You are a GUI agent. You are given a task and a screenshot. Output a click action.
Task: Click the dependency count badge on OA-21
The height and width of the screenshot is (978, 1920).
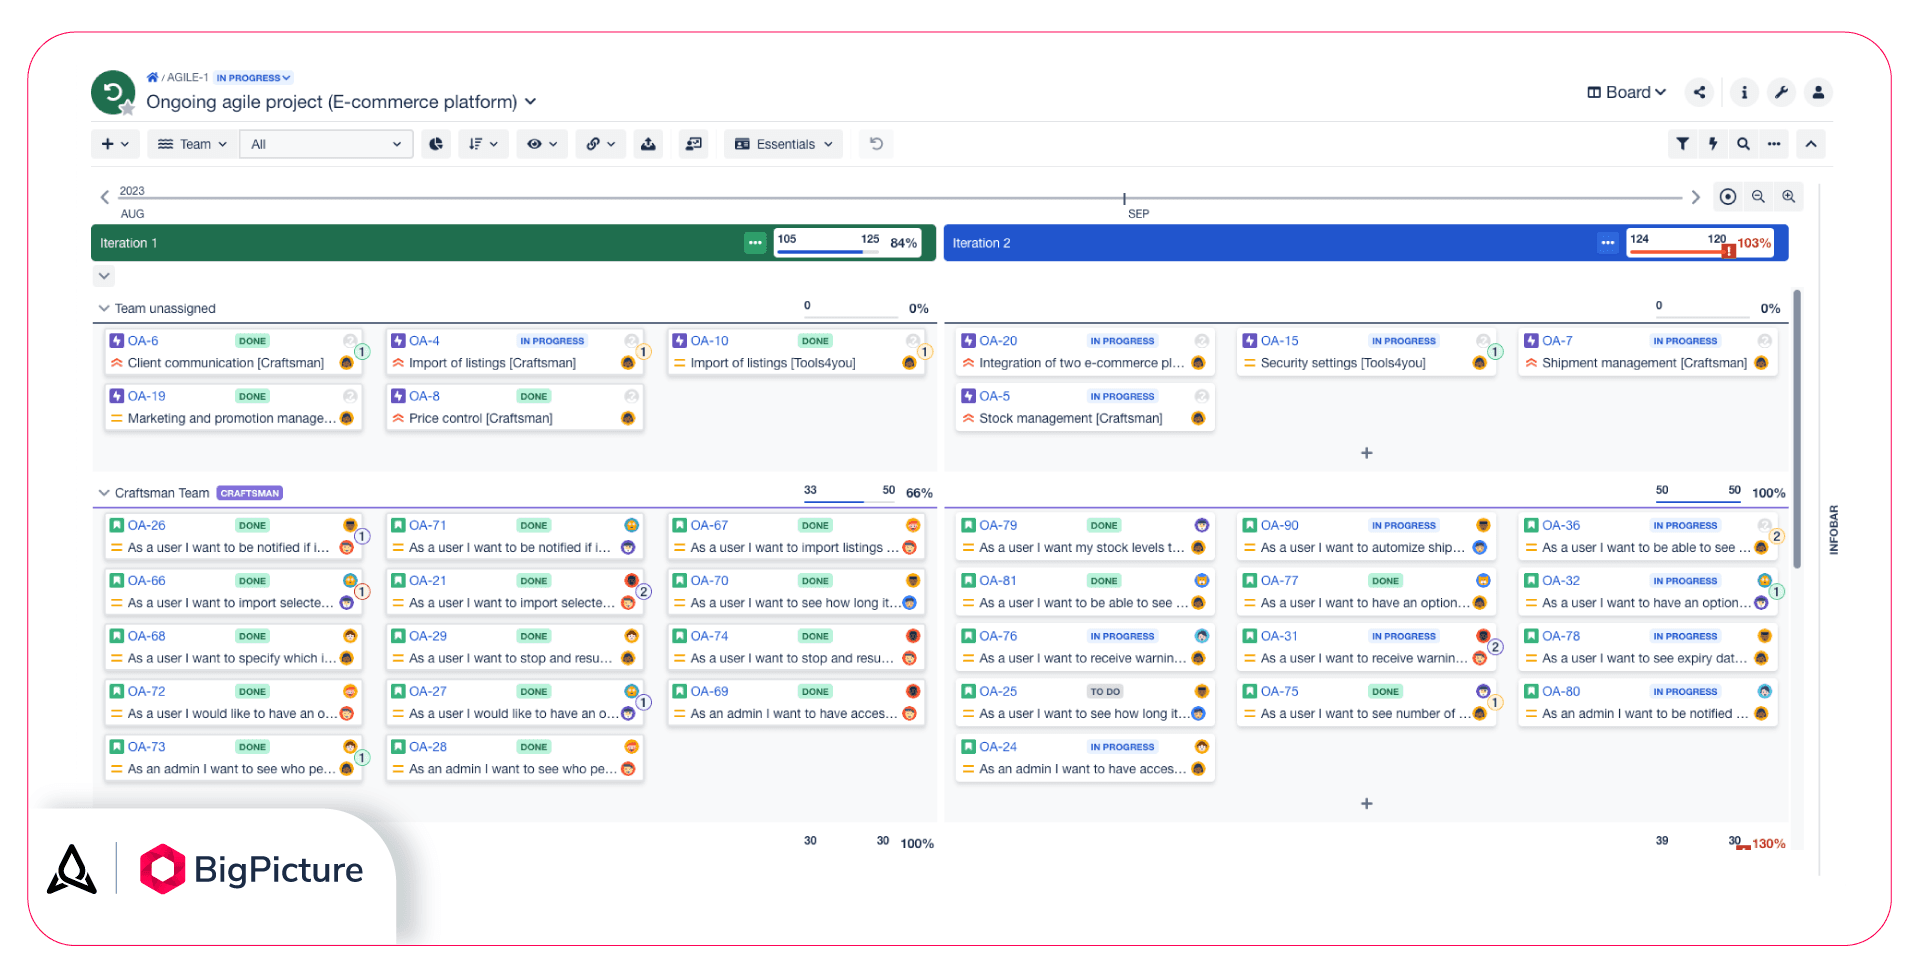click(644, 592)
